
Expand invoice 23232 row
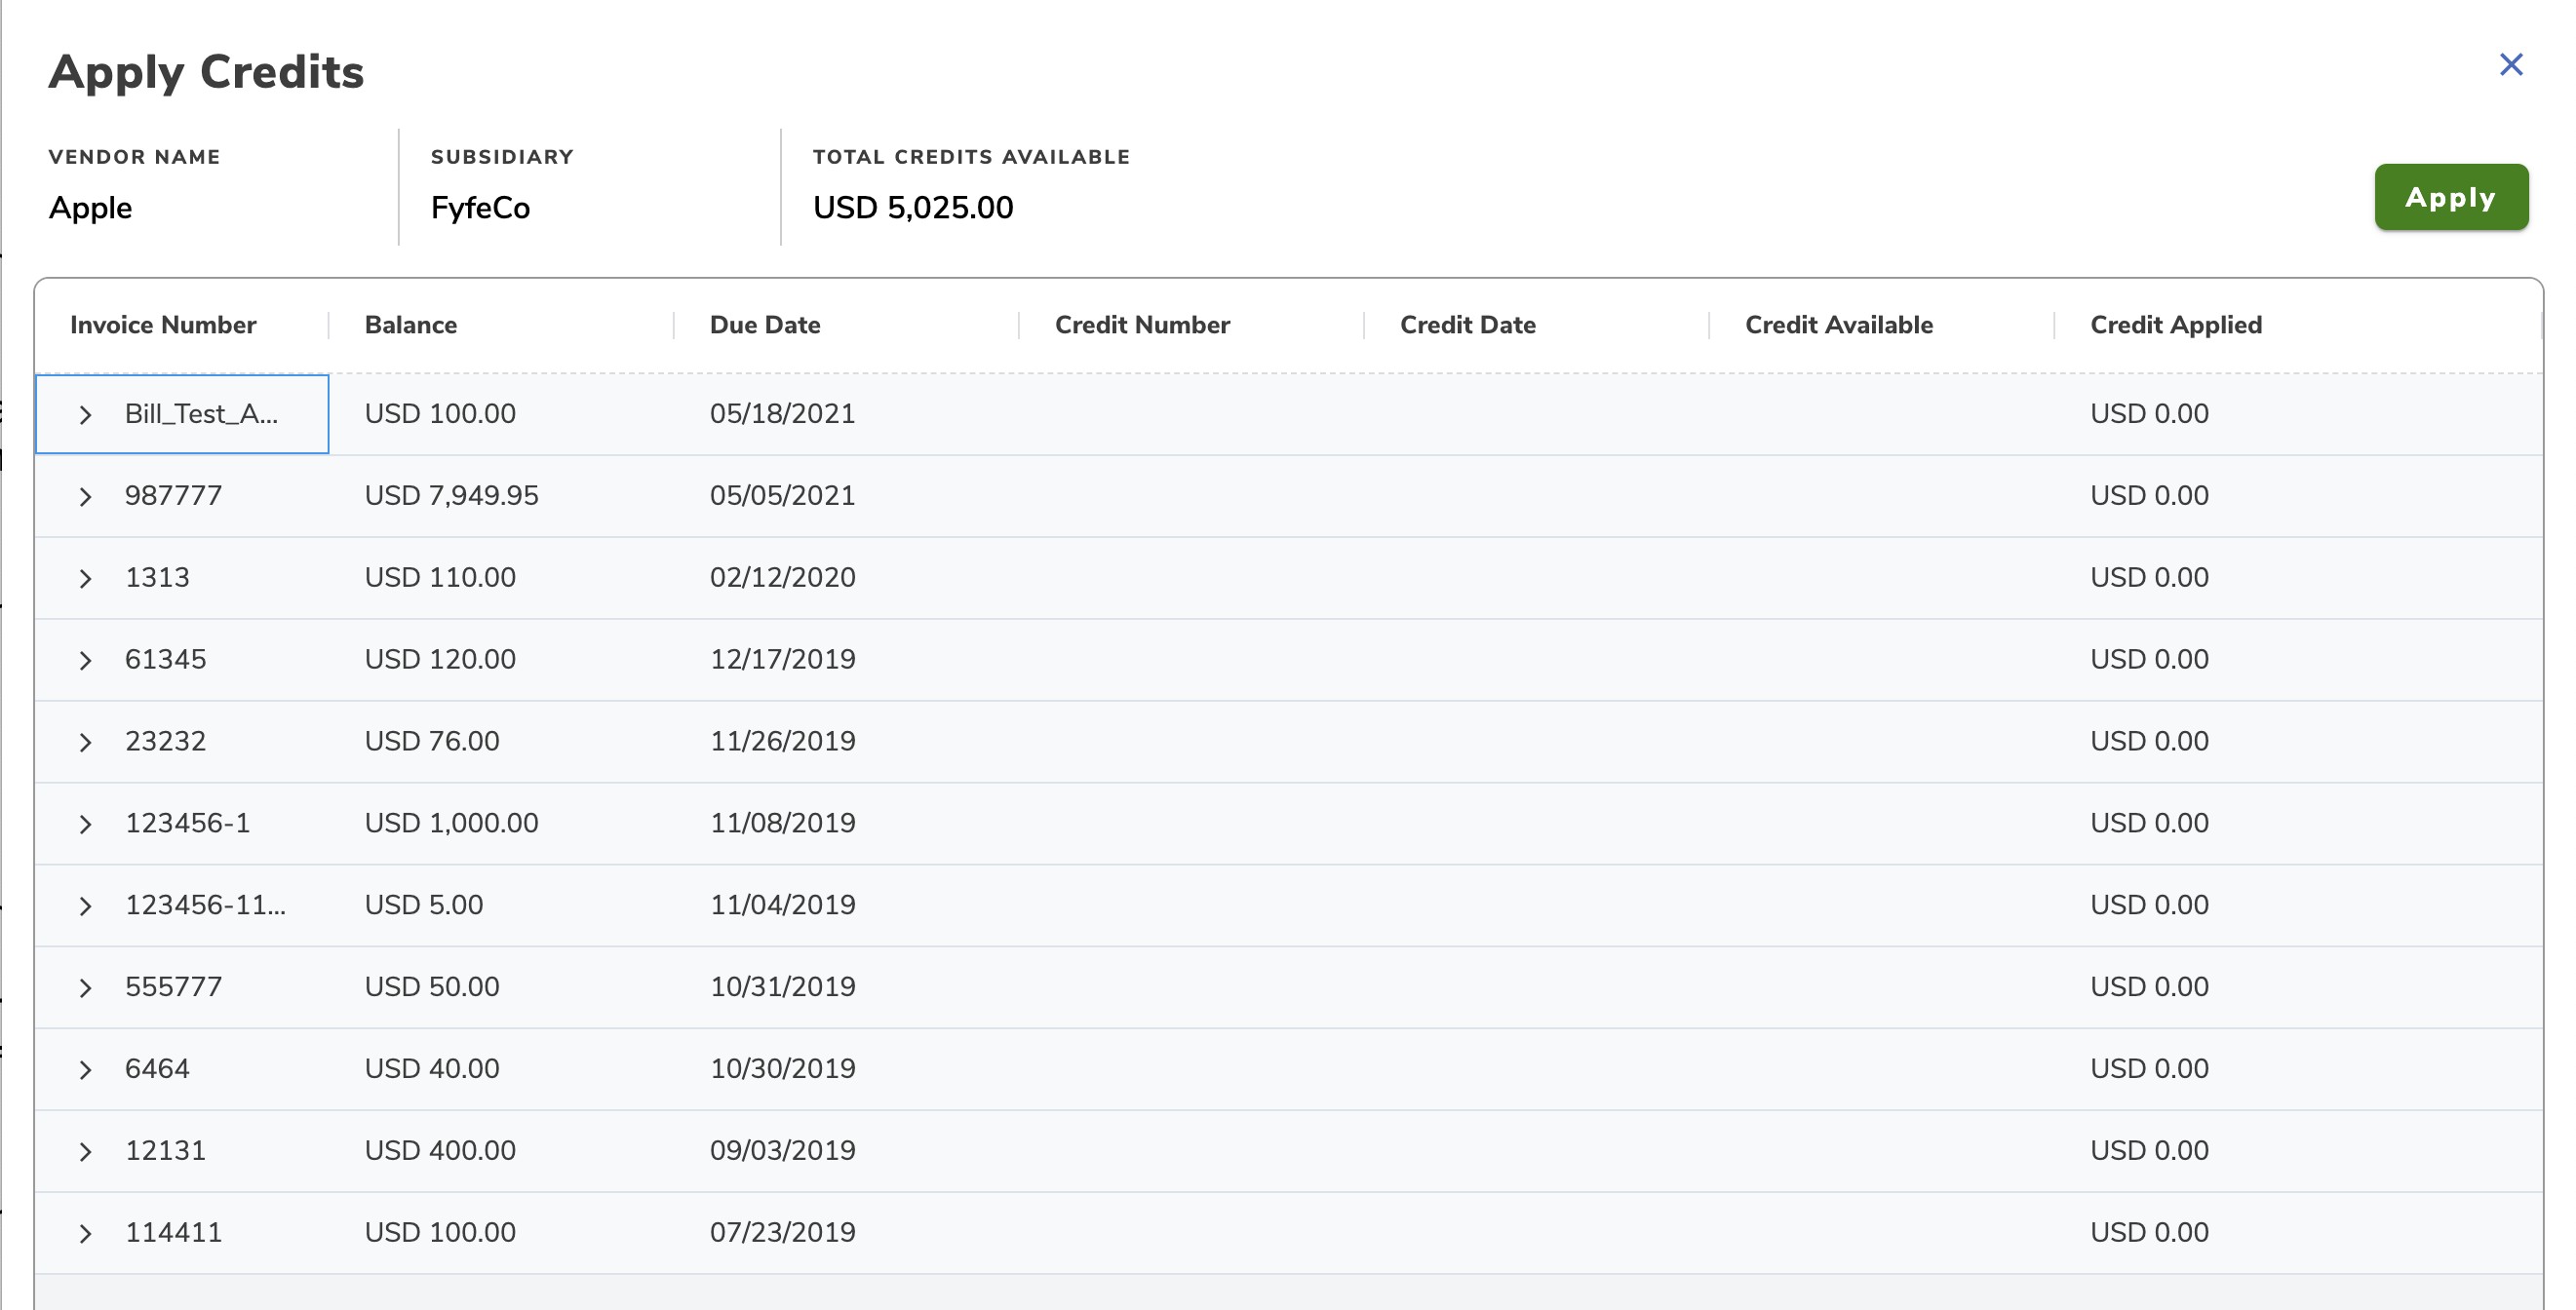tap(85, 743)
